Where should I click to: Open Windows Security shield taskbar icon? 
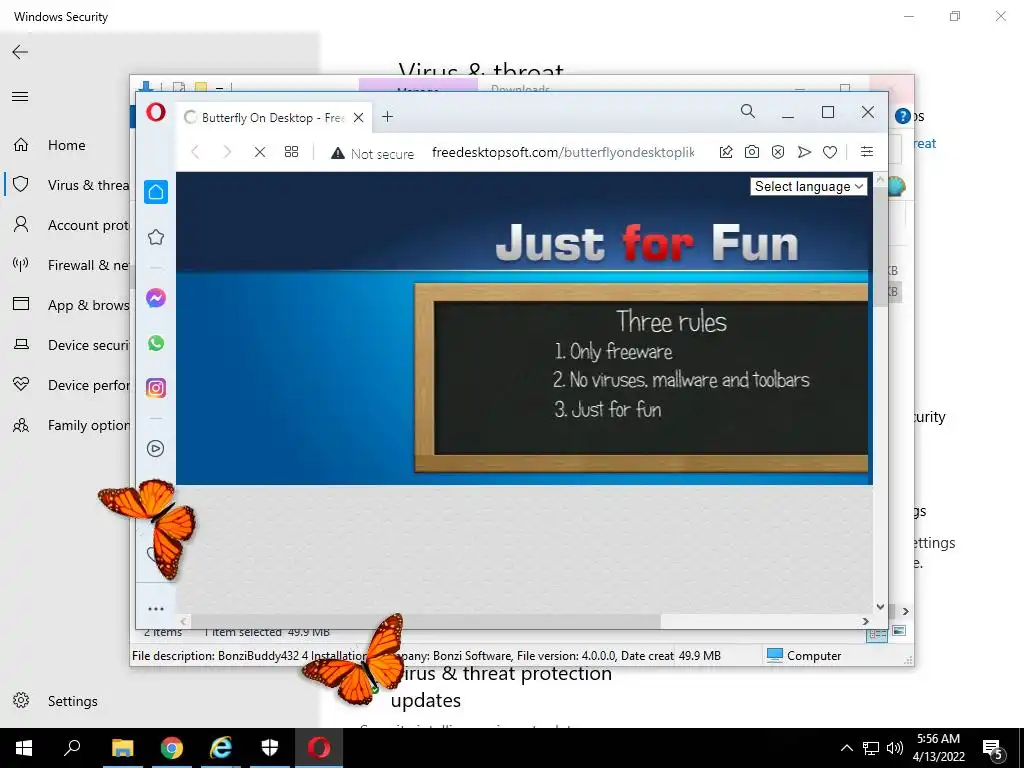click(x=270, y=748)
